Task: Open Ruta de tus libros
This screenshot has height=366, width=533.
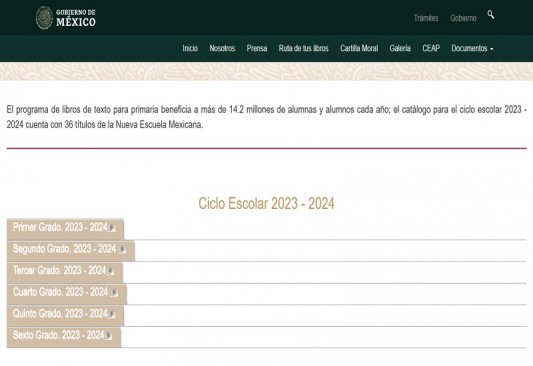Action: pyautogui.click(x=304, y=48)
